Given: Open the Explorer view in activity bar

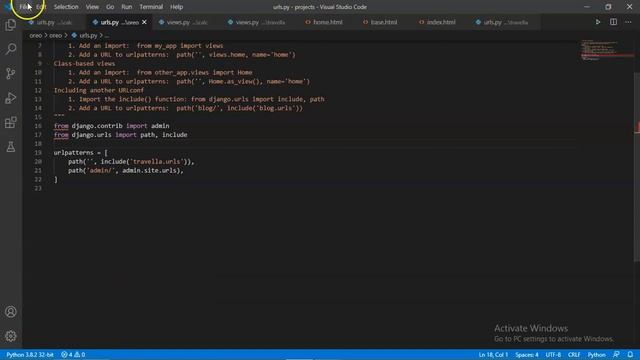Looking at the screenshot, I should click(x=11, y=25).
